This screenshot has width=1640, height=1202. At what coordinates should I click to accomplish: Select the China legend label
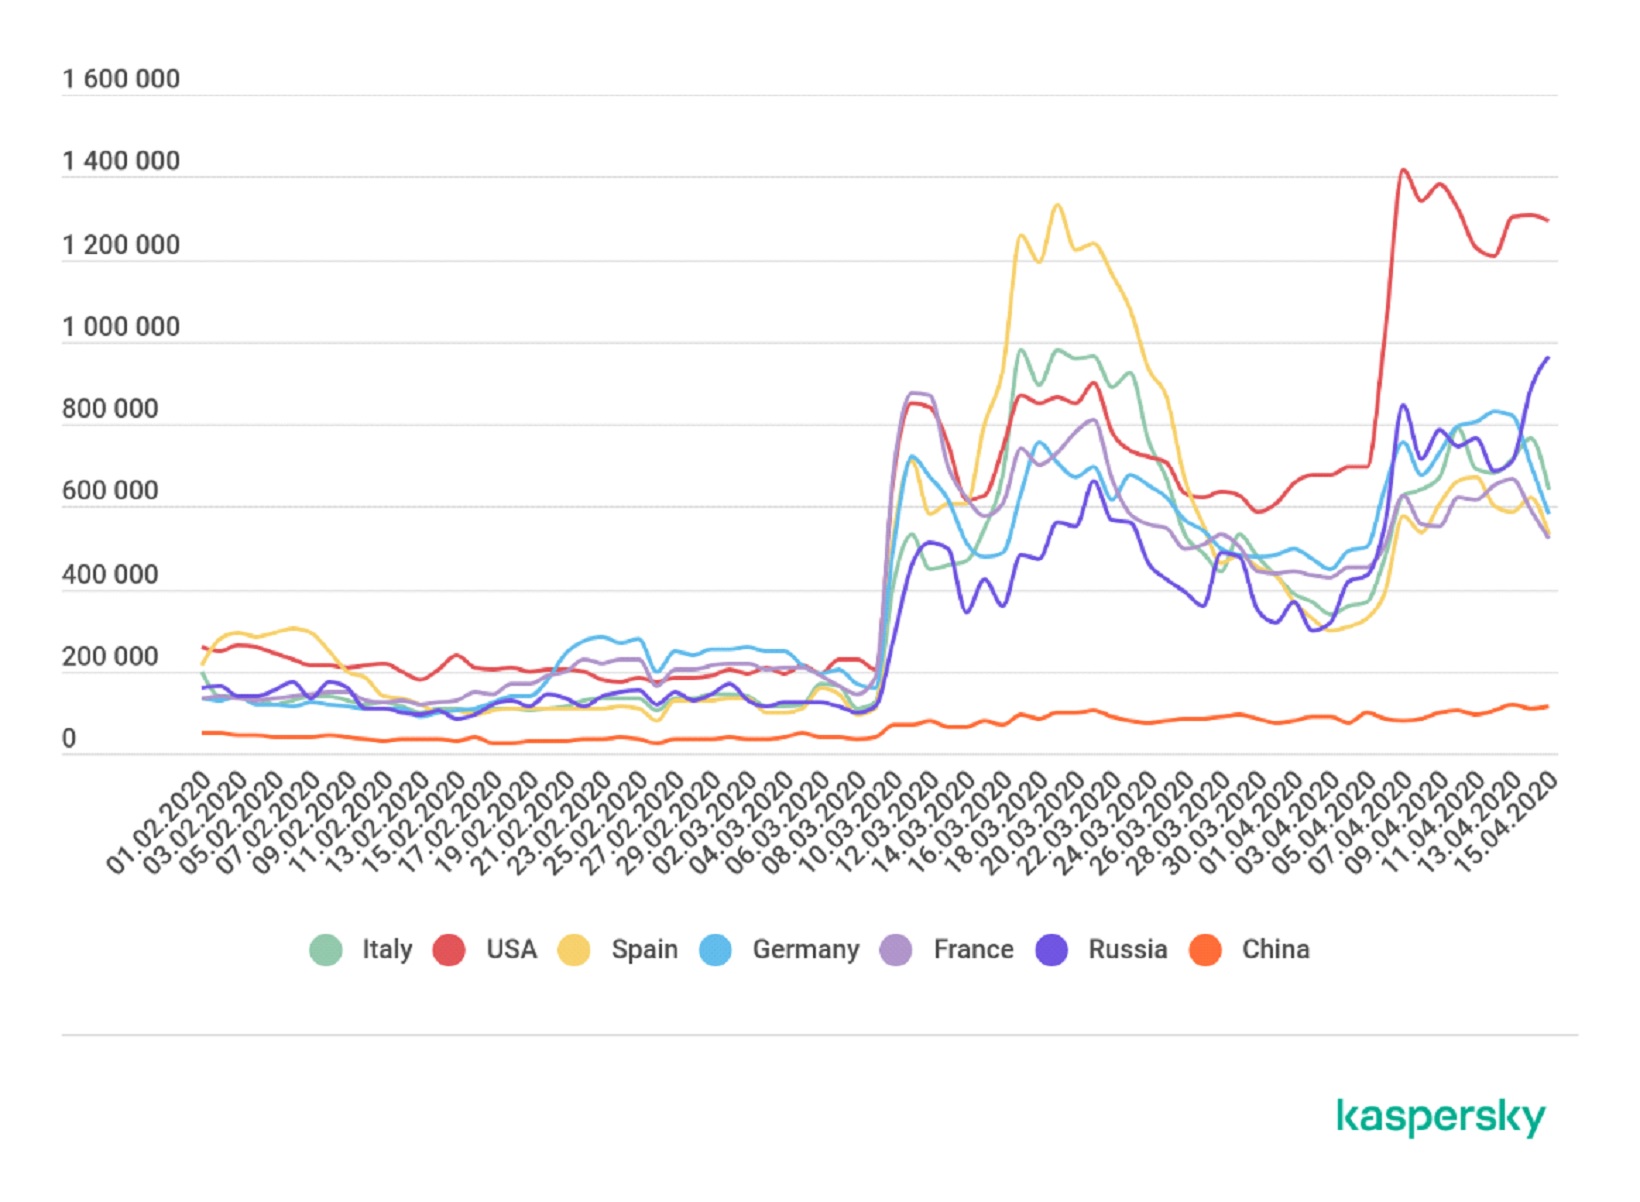[x=1275, y=949]
